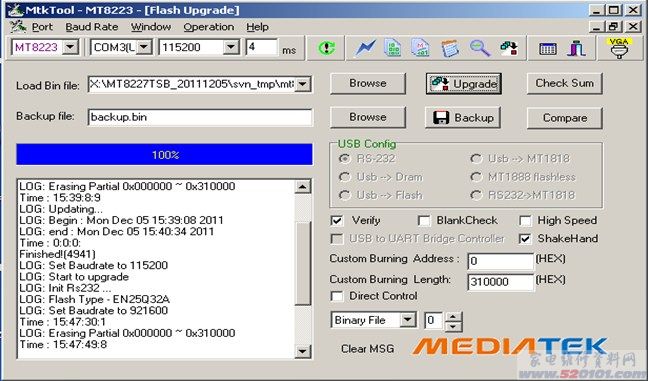This screenshot has height=381, width=648.
Task: Click the log scrollbar down arrow
Action: point(303,351)
